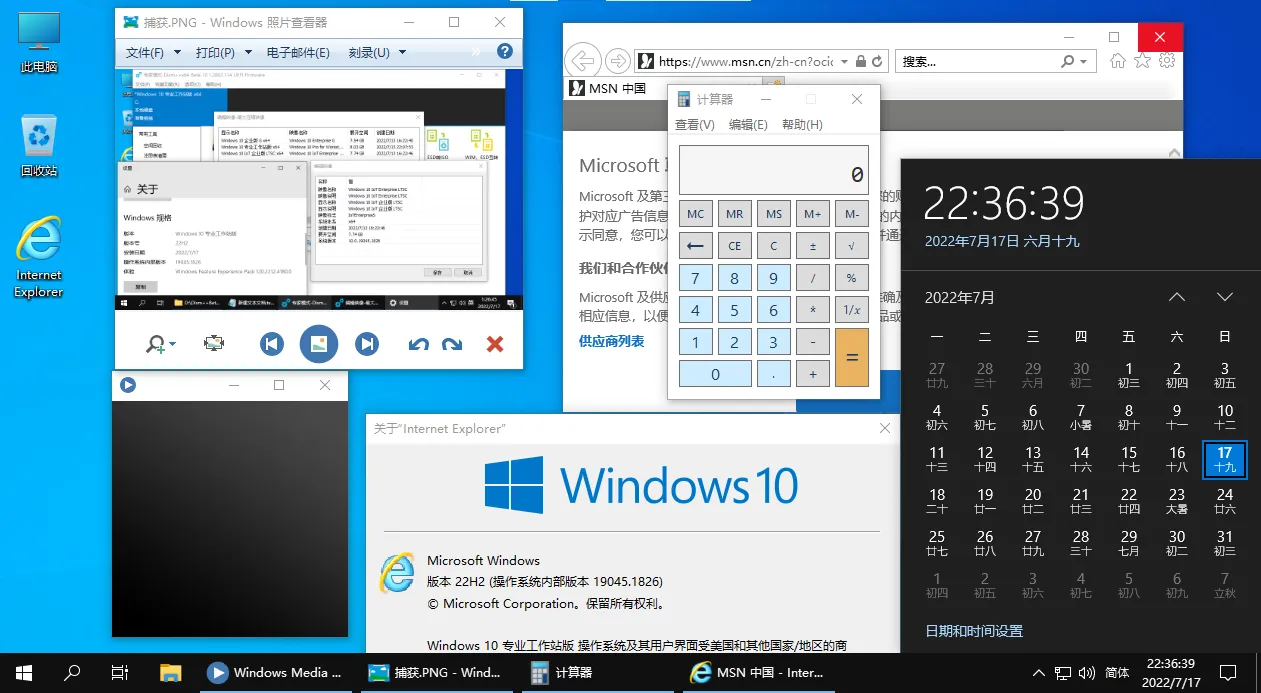Switch to Windows Media Player taskbar button

[276, 673]
